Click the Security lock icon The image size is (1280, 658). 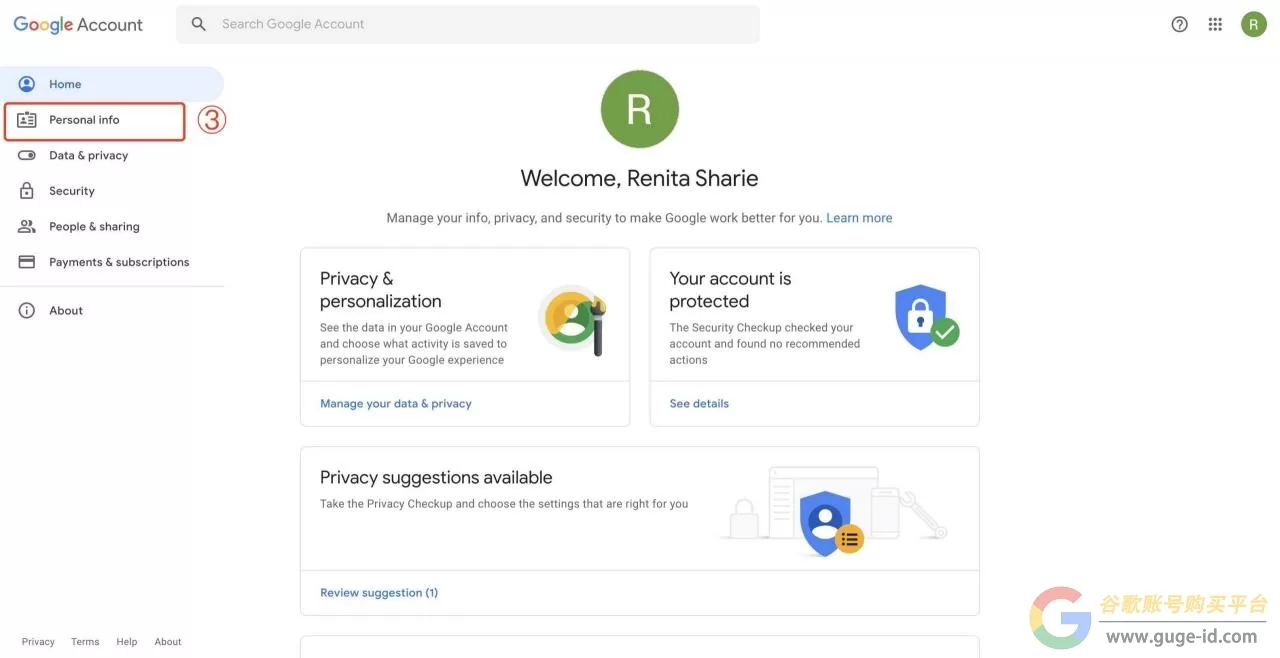coord(27,191)
